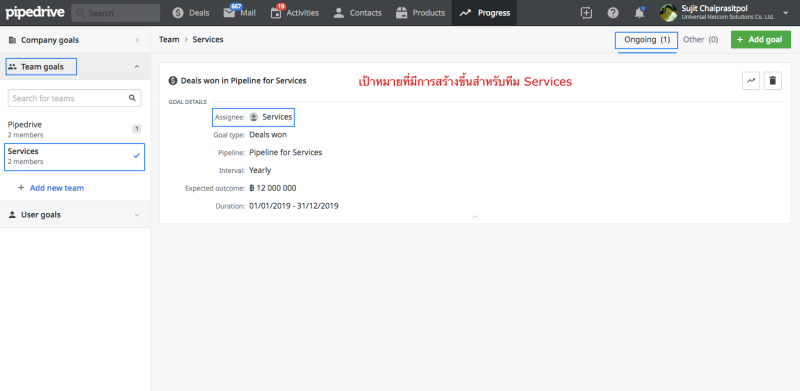Click the Services assignee avatar icon
This screenshot has height=391, width=800.
pyautogui.click(x=254, y=117)
